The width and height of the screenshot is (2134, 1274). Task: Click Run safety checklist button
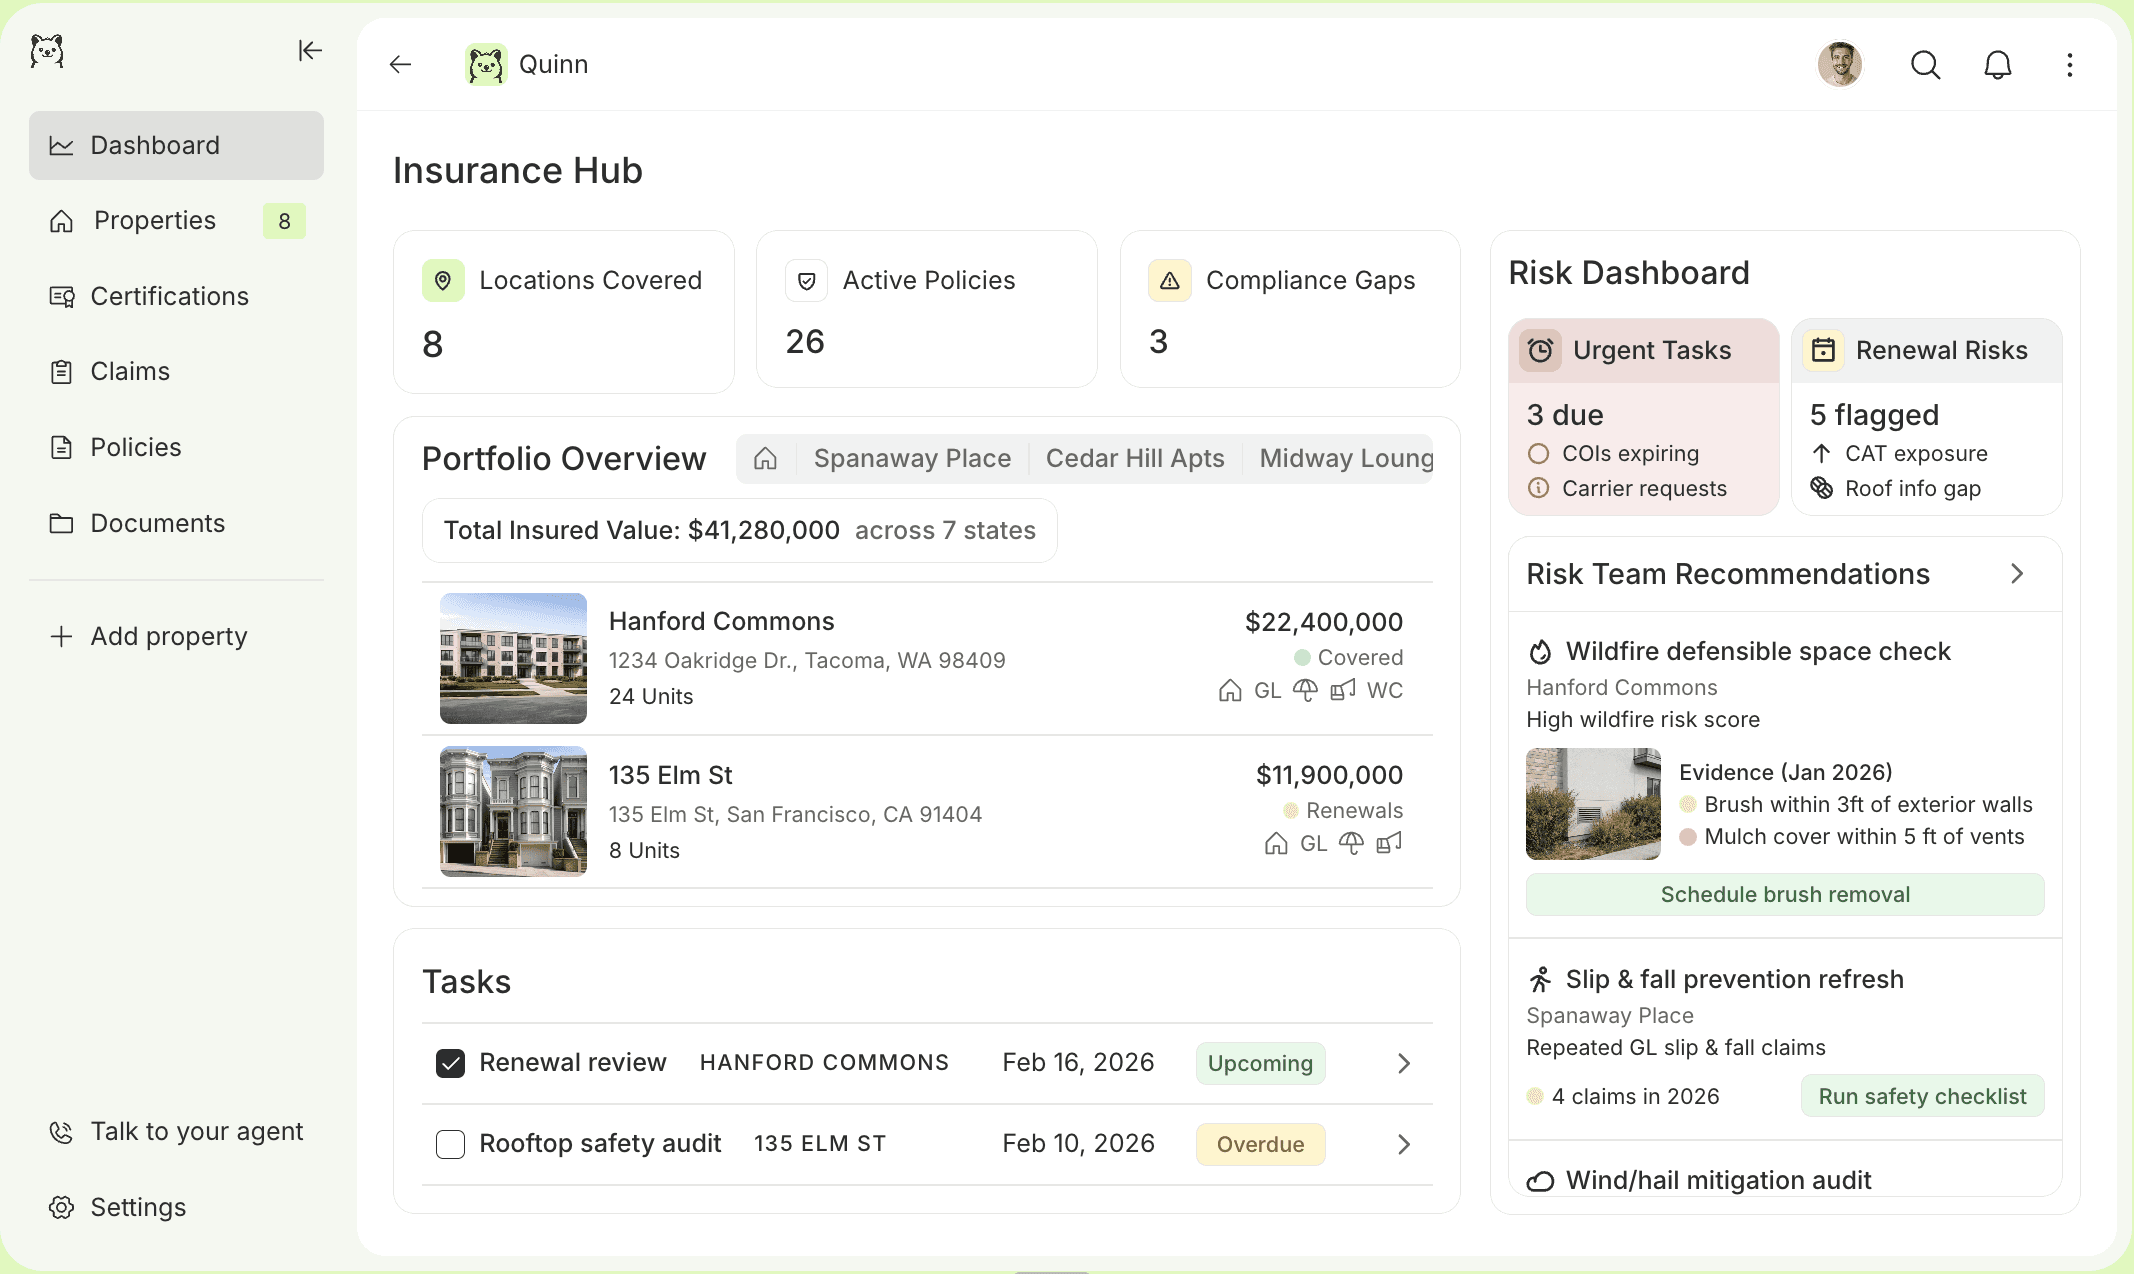point(1922,1097)
